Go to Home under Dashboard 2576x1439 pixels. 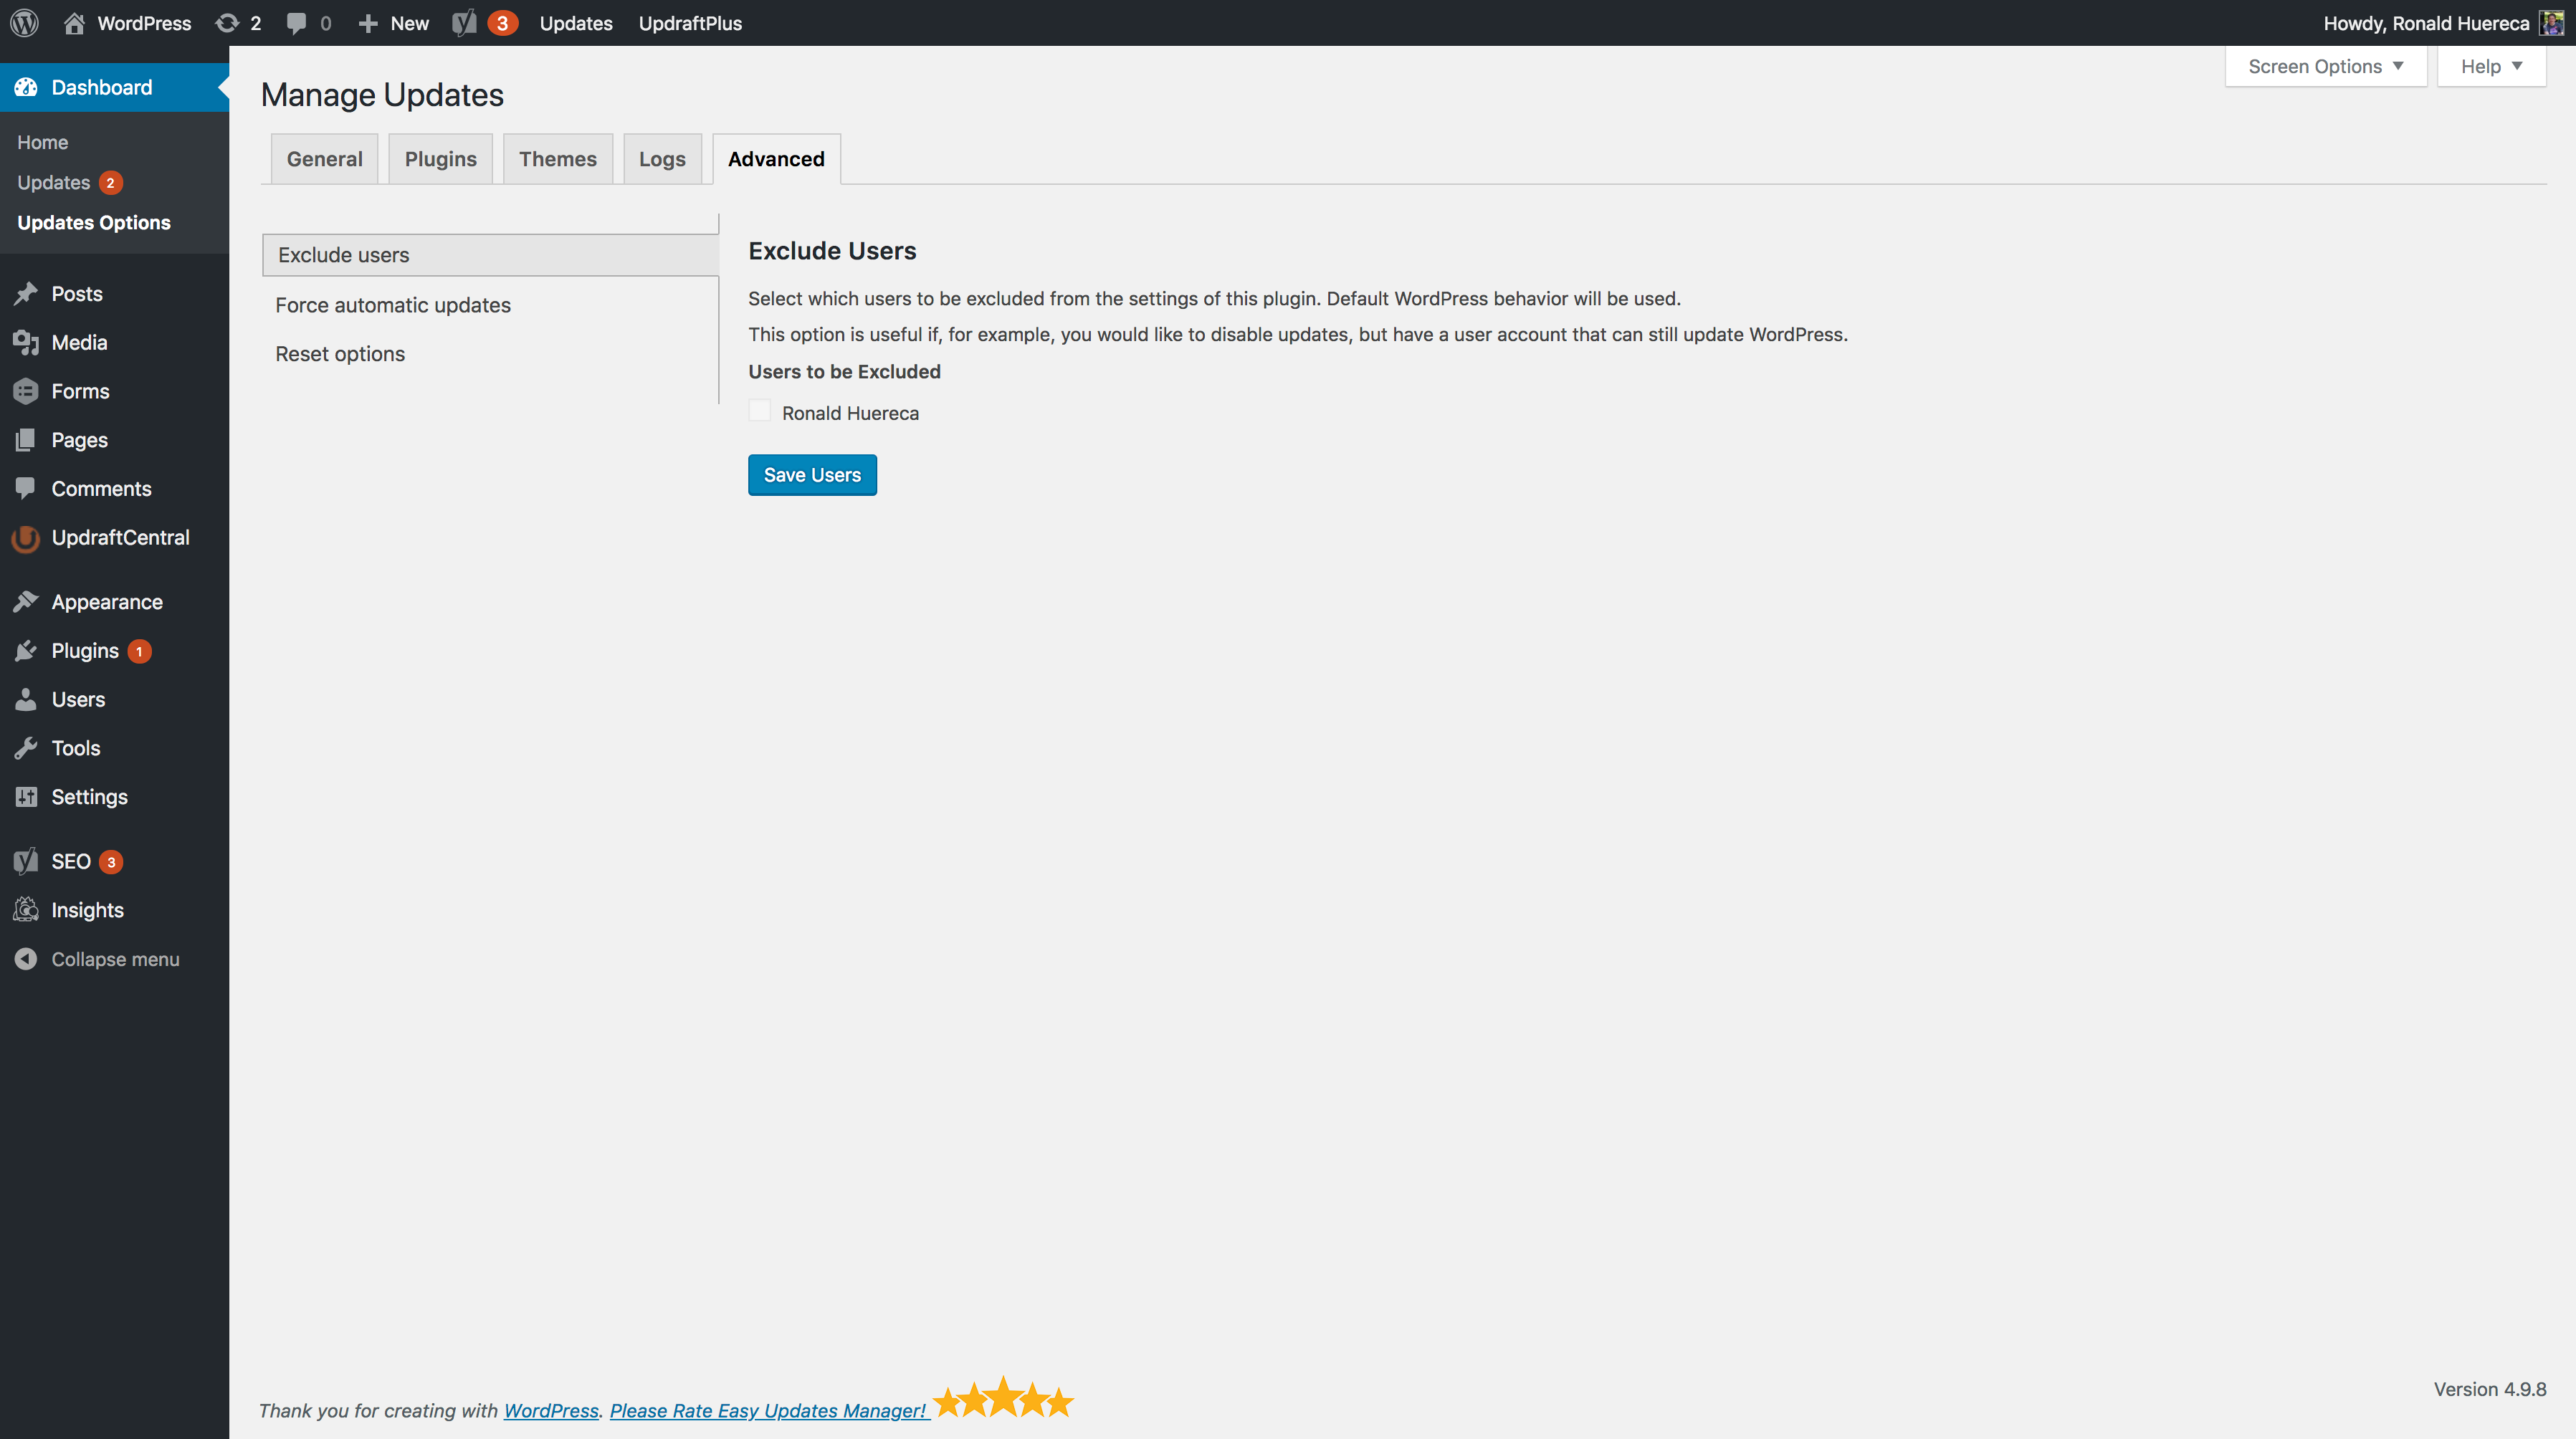point(43,142)
